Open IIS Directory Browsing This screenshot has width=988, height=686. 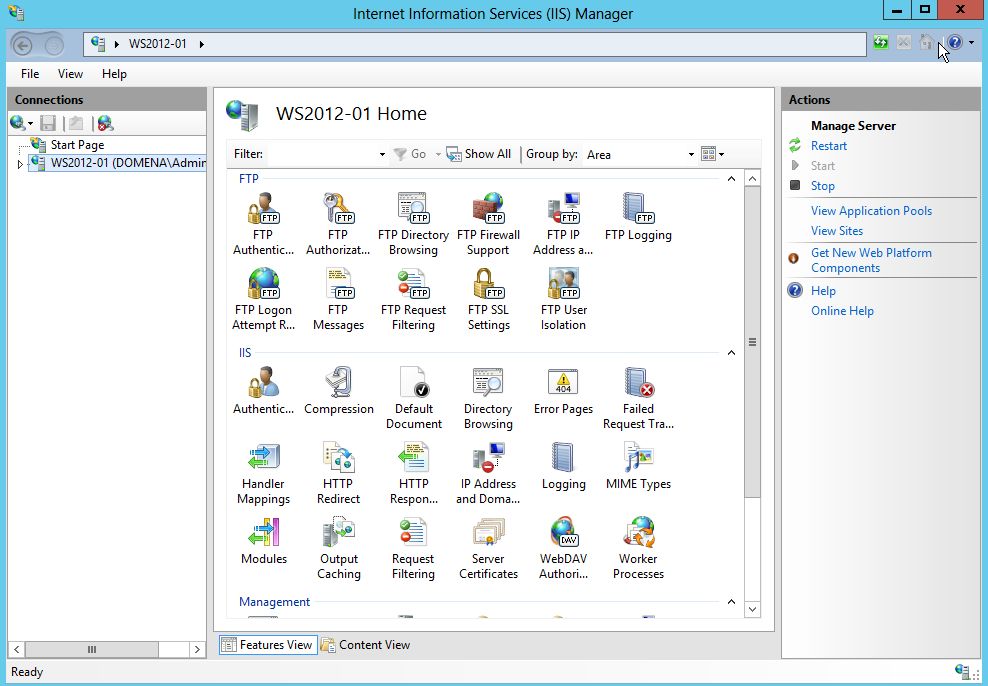(x=488, y=398)
